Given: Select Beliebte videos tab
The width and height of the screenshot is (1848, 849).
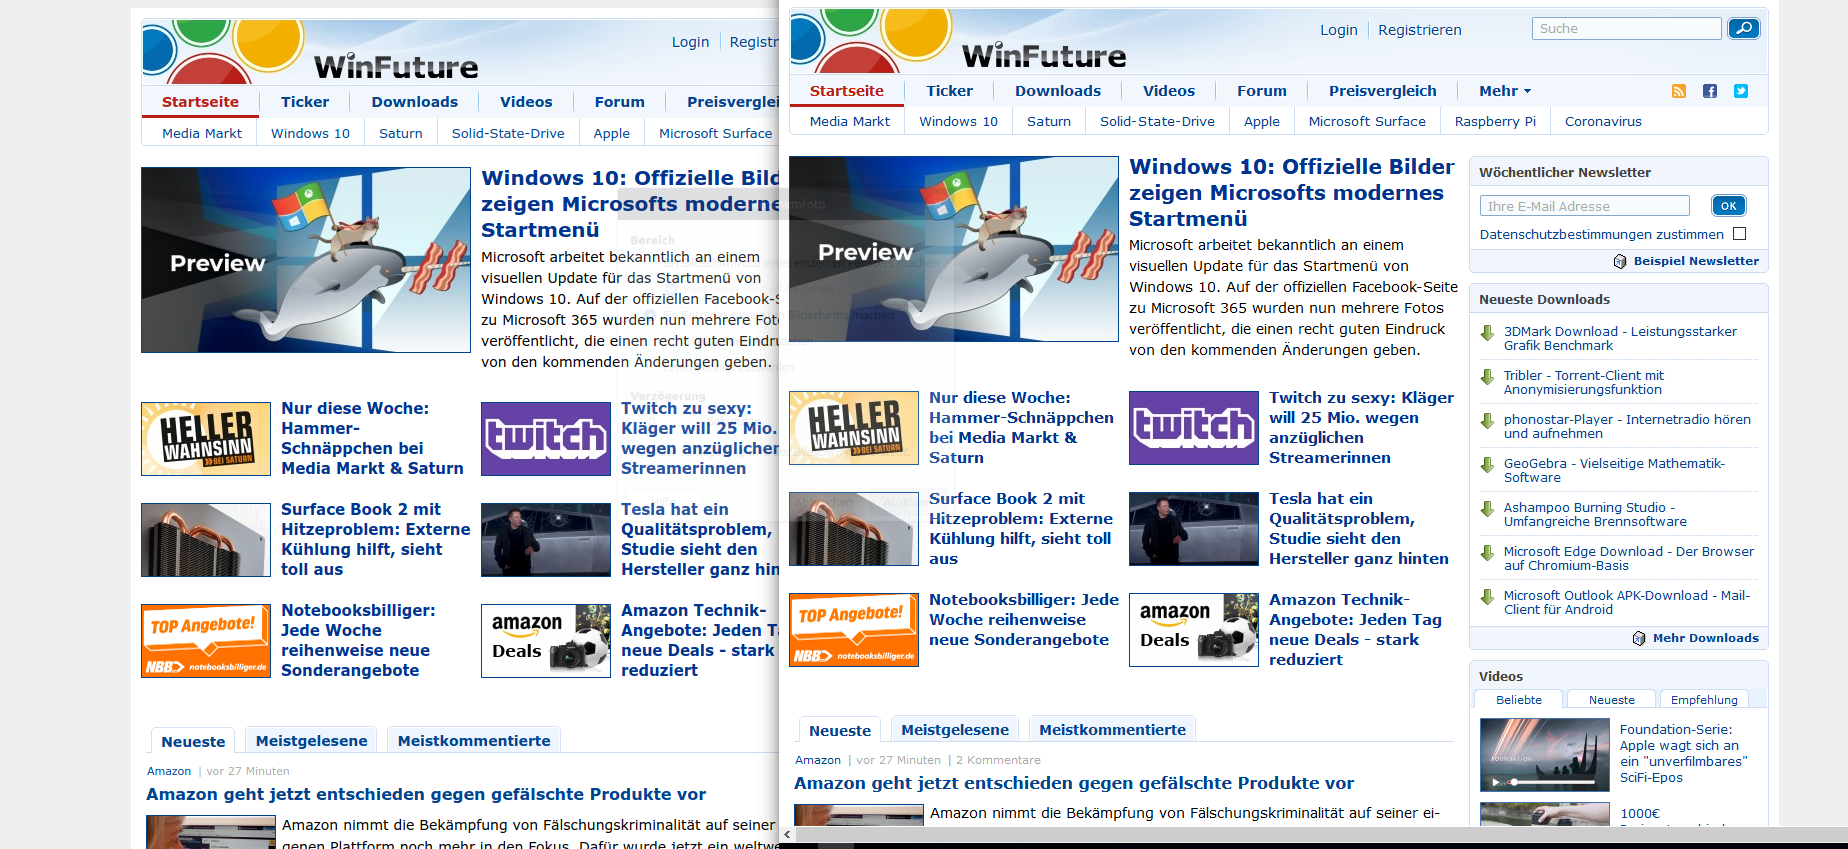Looking at the screenshot, I should [x=1518, y=700].
